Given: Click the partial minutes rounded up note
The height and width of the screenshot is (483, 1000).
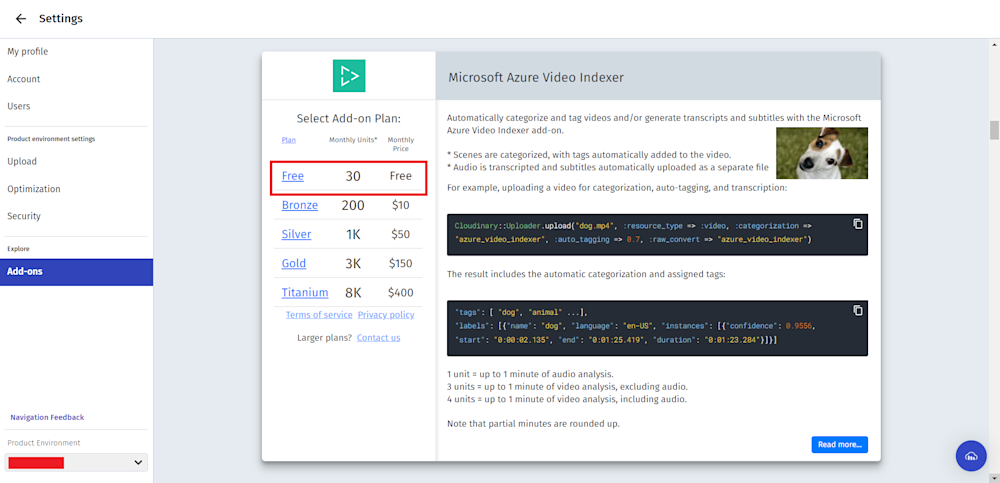Looking at the screenshot, I should pos(533,424).
